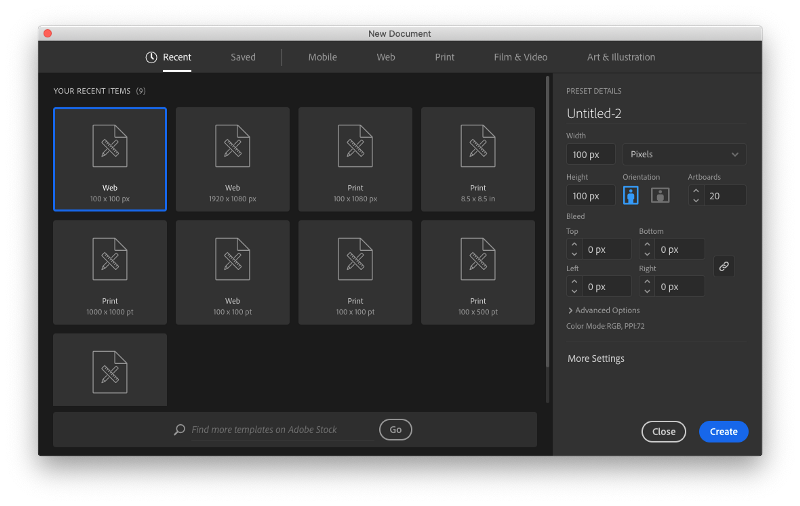This screenshot has width=800, height=506.
Task: Increase the Left bleed value
Action: pyautogui.click(x=574, y=282)
